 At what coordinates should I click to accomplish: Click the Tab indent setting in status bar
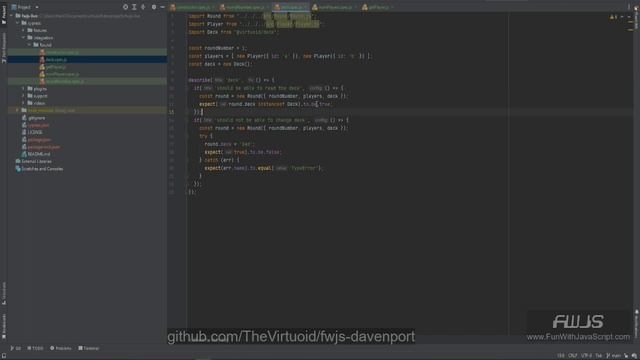coord(599,356)
